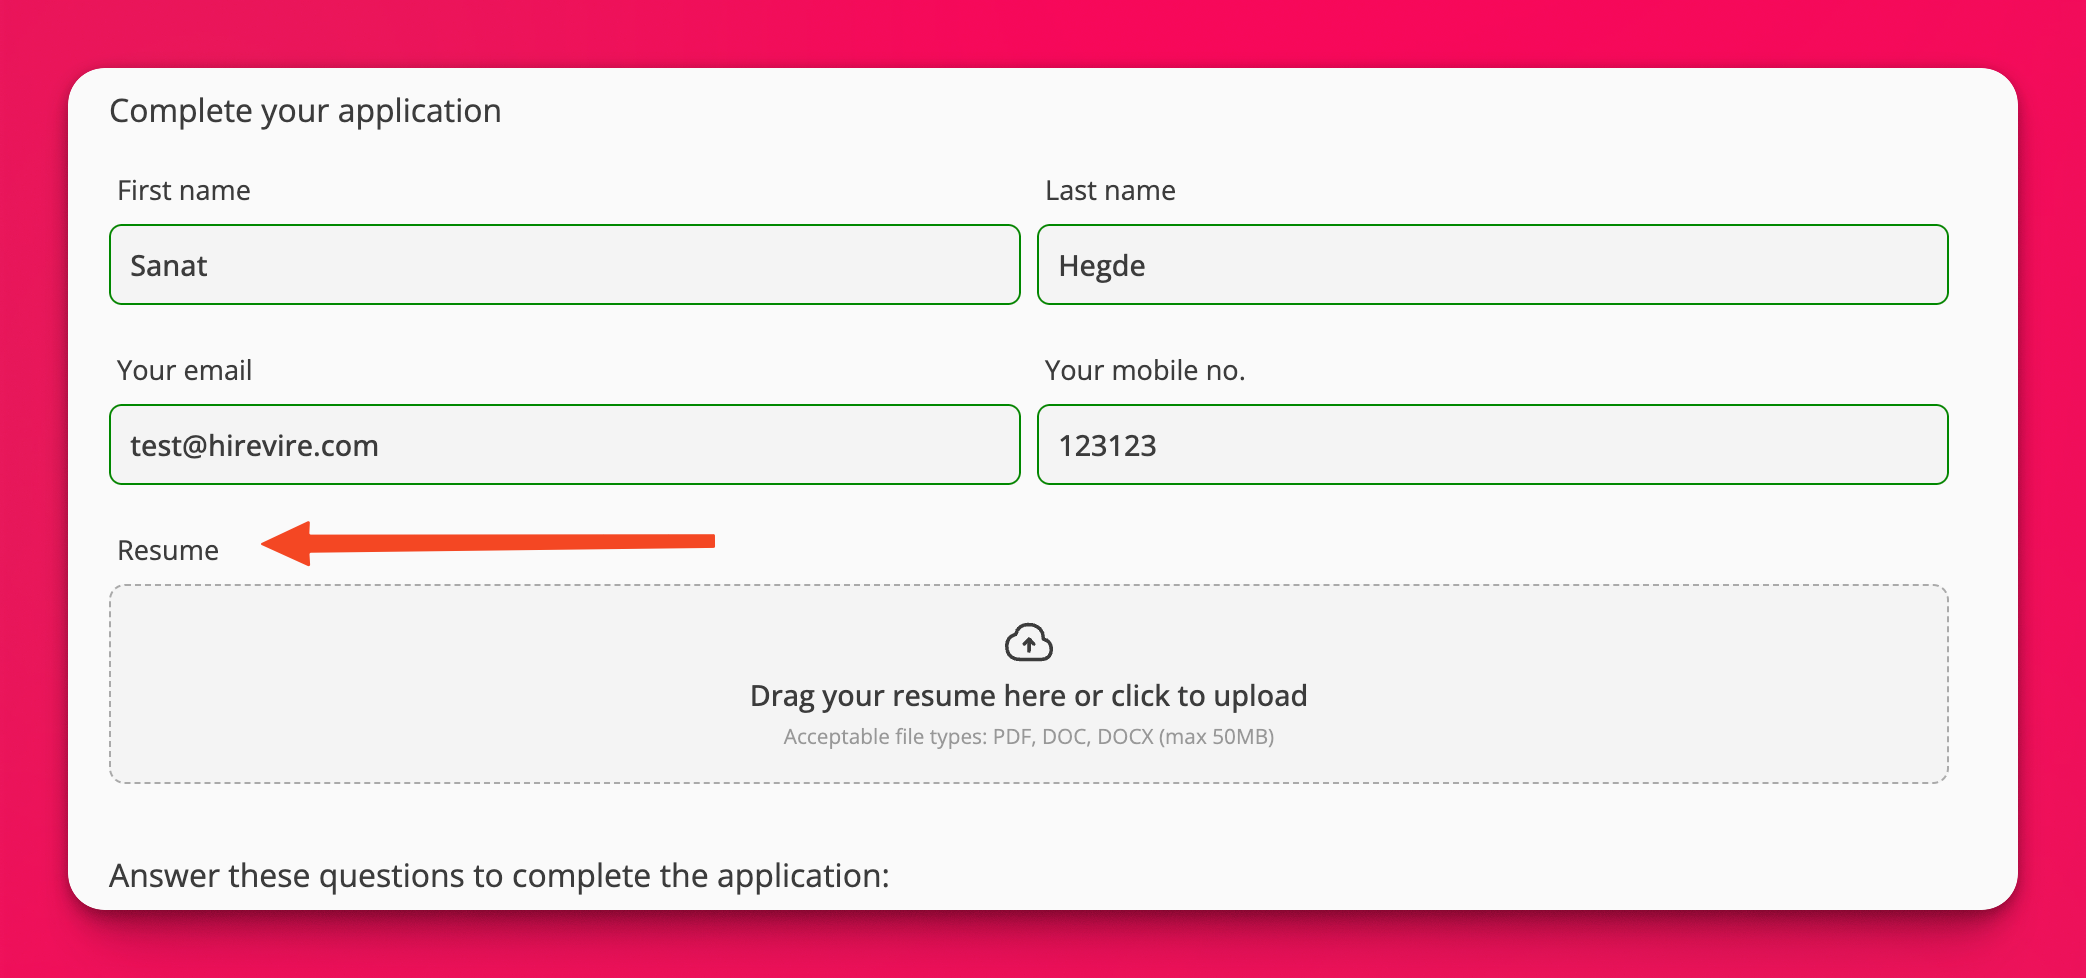Click "Drag your resume here or click to upload"
Screen dimensions: 2086x978
tap(1028, 695)
